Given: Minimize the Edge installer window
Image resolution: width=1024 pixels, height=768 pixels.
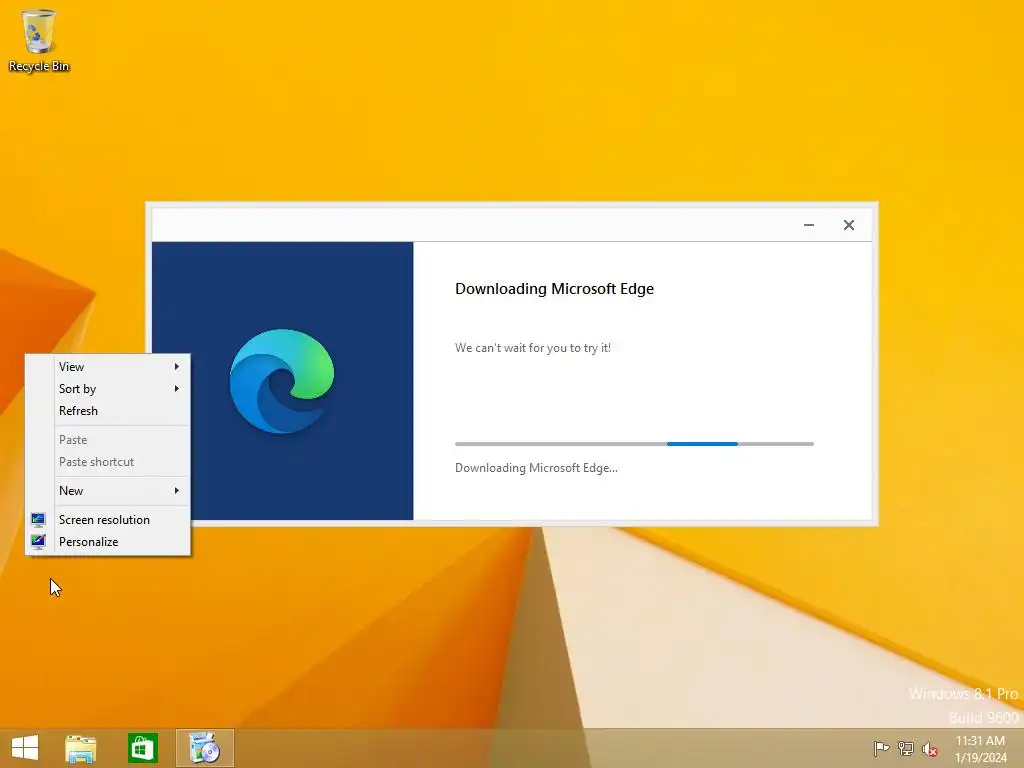Looking at the screenshot, I should click(808, 225).
